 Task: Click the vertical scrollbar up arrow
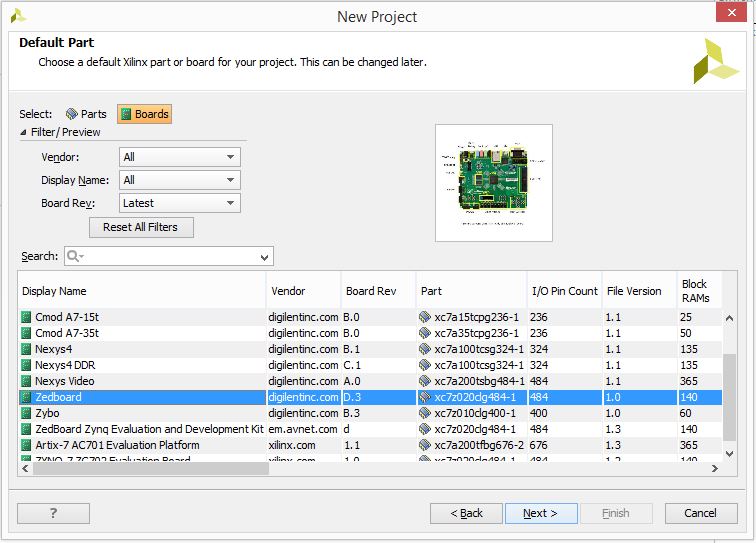coord(729,318)
